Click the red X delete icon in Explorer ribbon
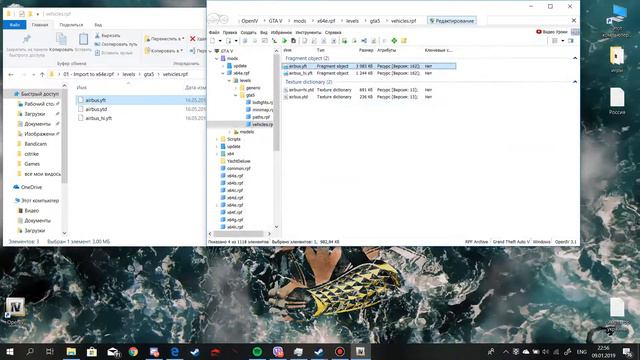The height and width of the screenshot is (360, 640). (x=193, y=39)
